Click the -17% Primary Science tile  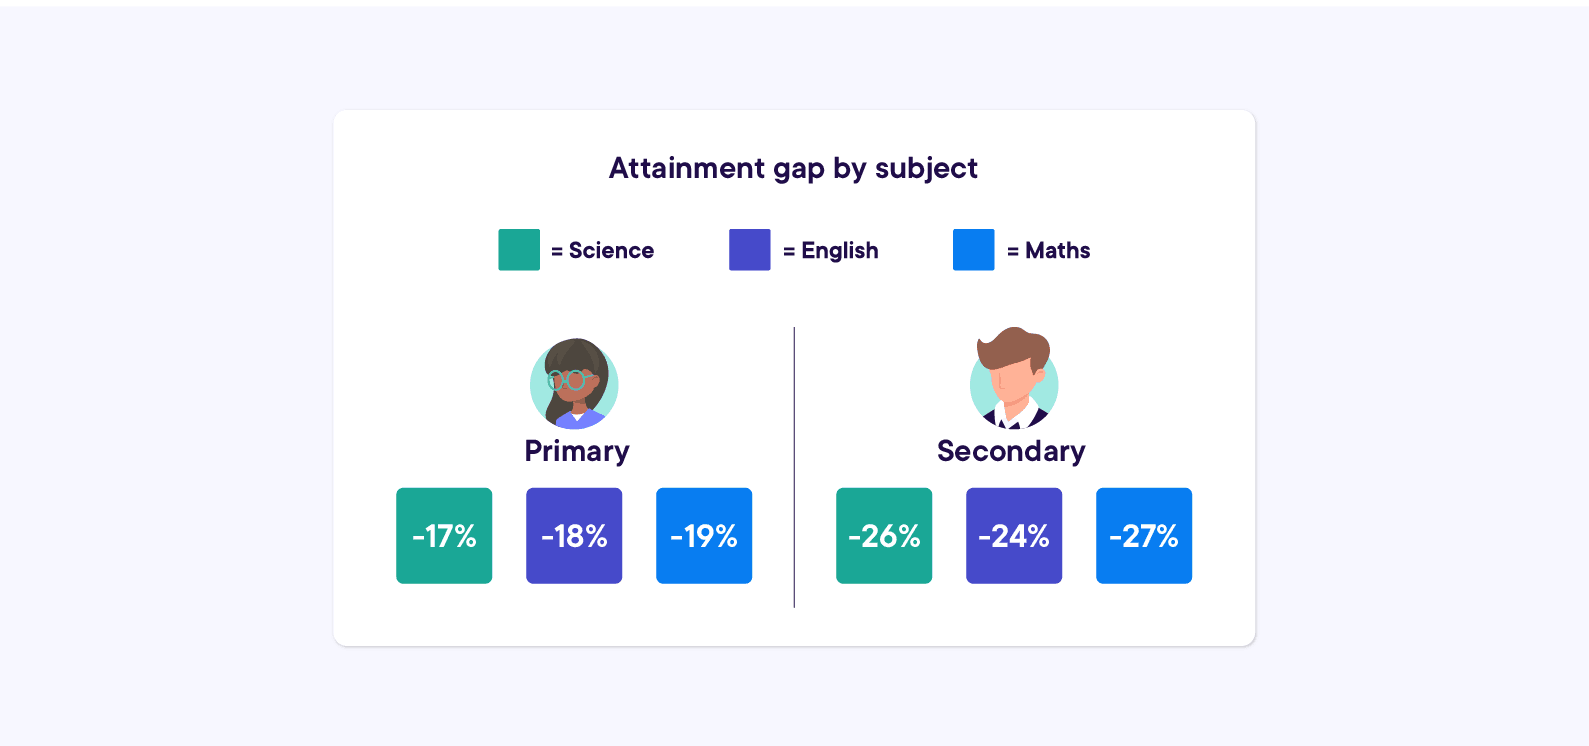pos(444,536)
